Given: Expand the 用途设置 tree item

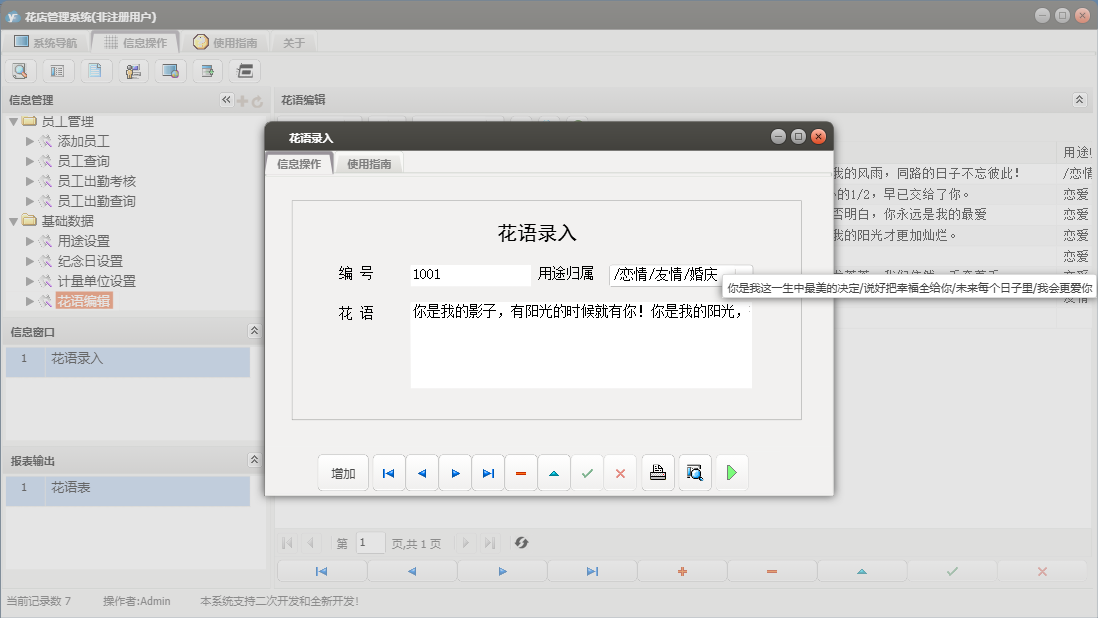Looking at the screenshot, I should (x=29, y=241).
